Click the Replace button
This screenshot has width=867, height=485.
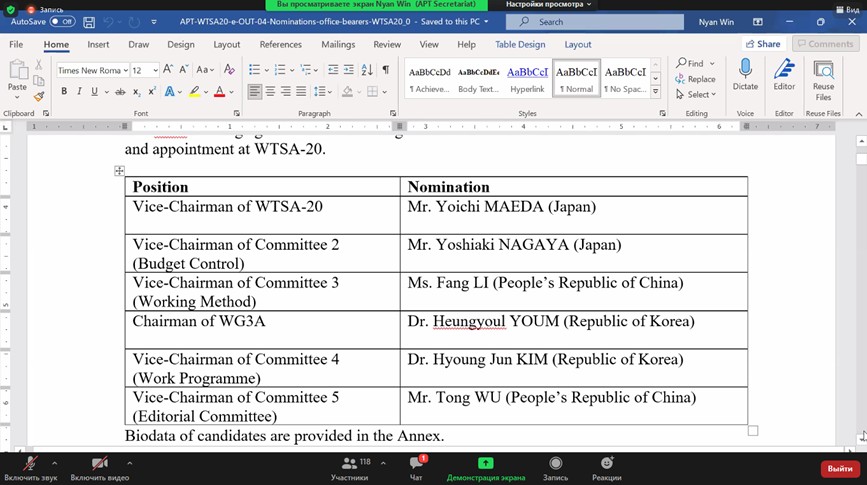click(696, 79)
